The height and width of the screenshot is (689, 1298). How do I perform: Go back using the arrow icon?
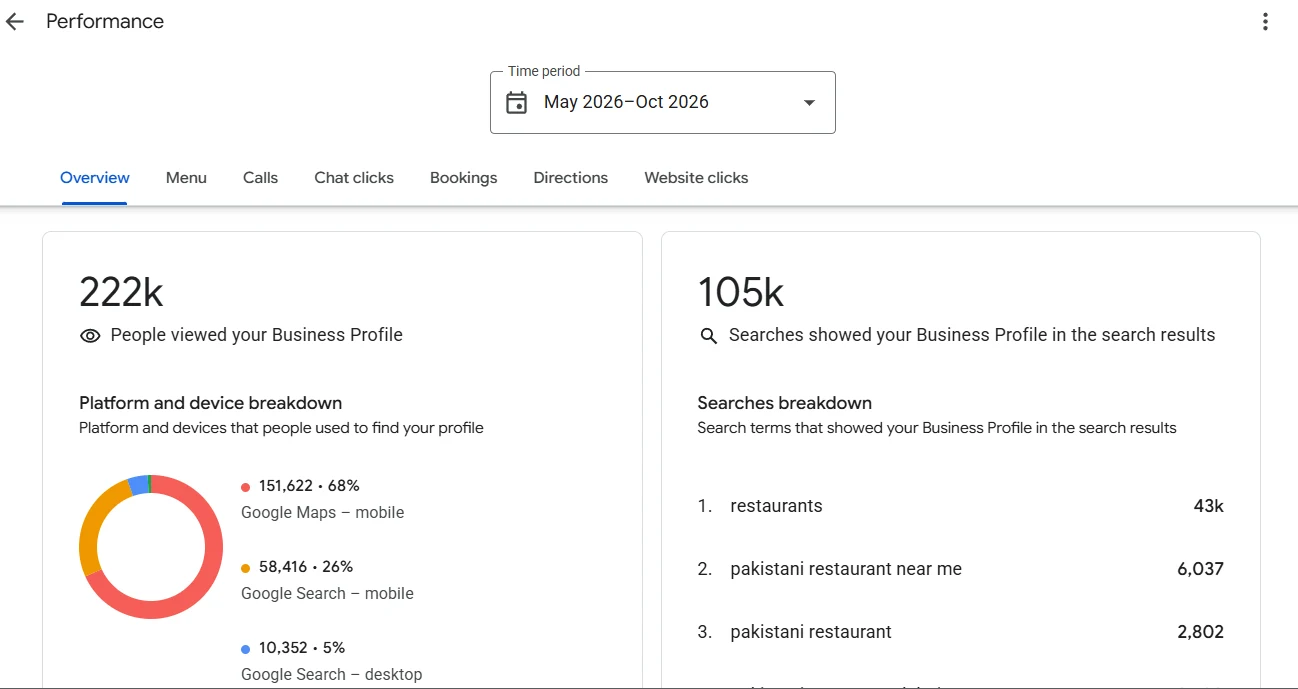click(x=14, y=22)
